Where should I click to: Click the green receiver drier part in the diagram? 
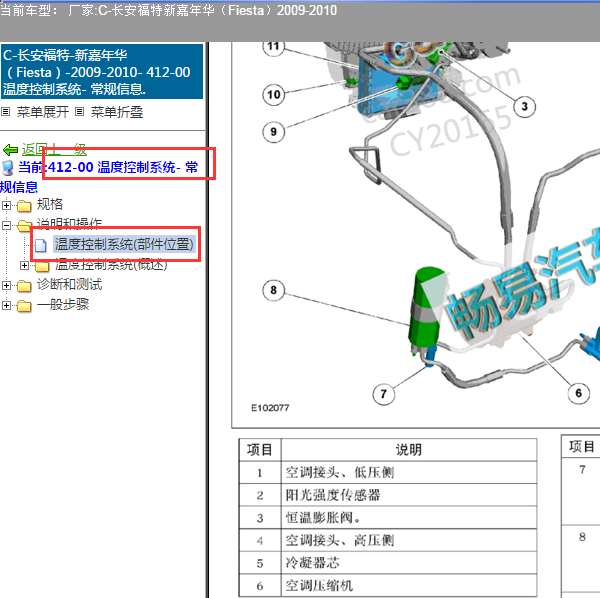click(x=426, y=308)
